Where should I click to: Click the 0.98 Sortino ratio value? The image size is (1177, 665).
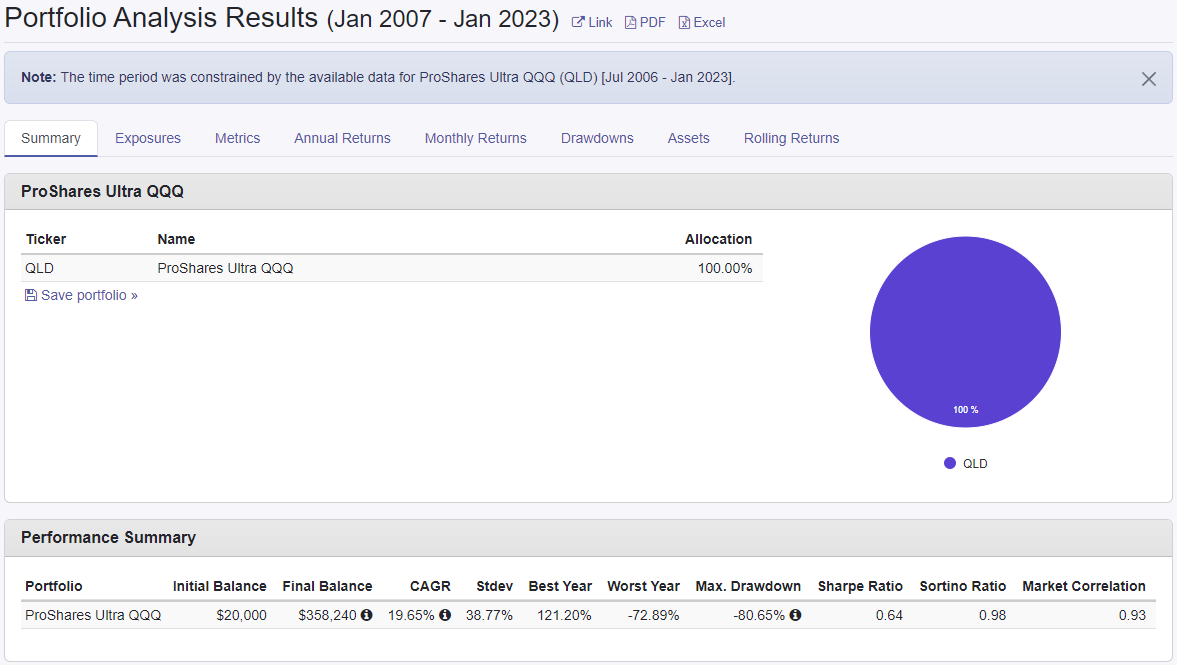pyautogui.click(x=992, y=615)
